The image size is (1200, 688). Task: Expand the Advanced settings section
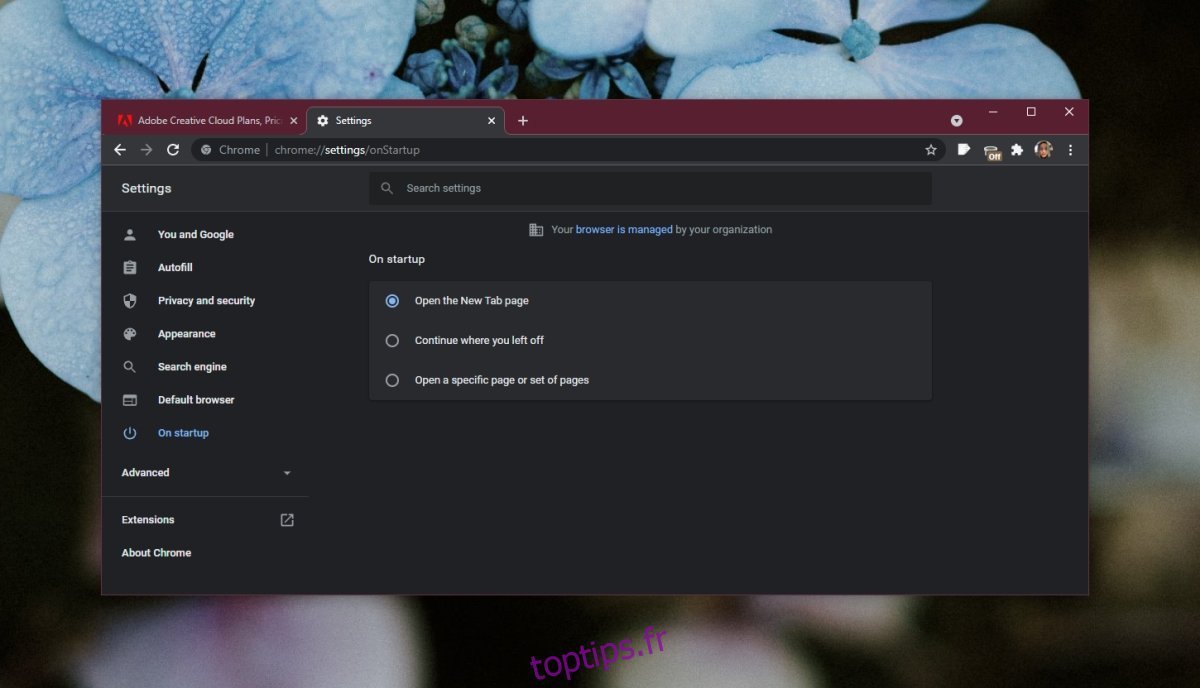(206, 473)
